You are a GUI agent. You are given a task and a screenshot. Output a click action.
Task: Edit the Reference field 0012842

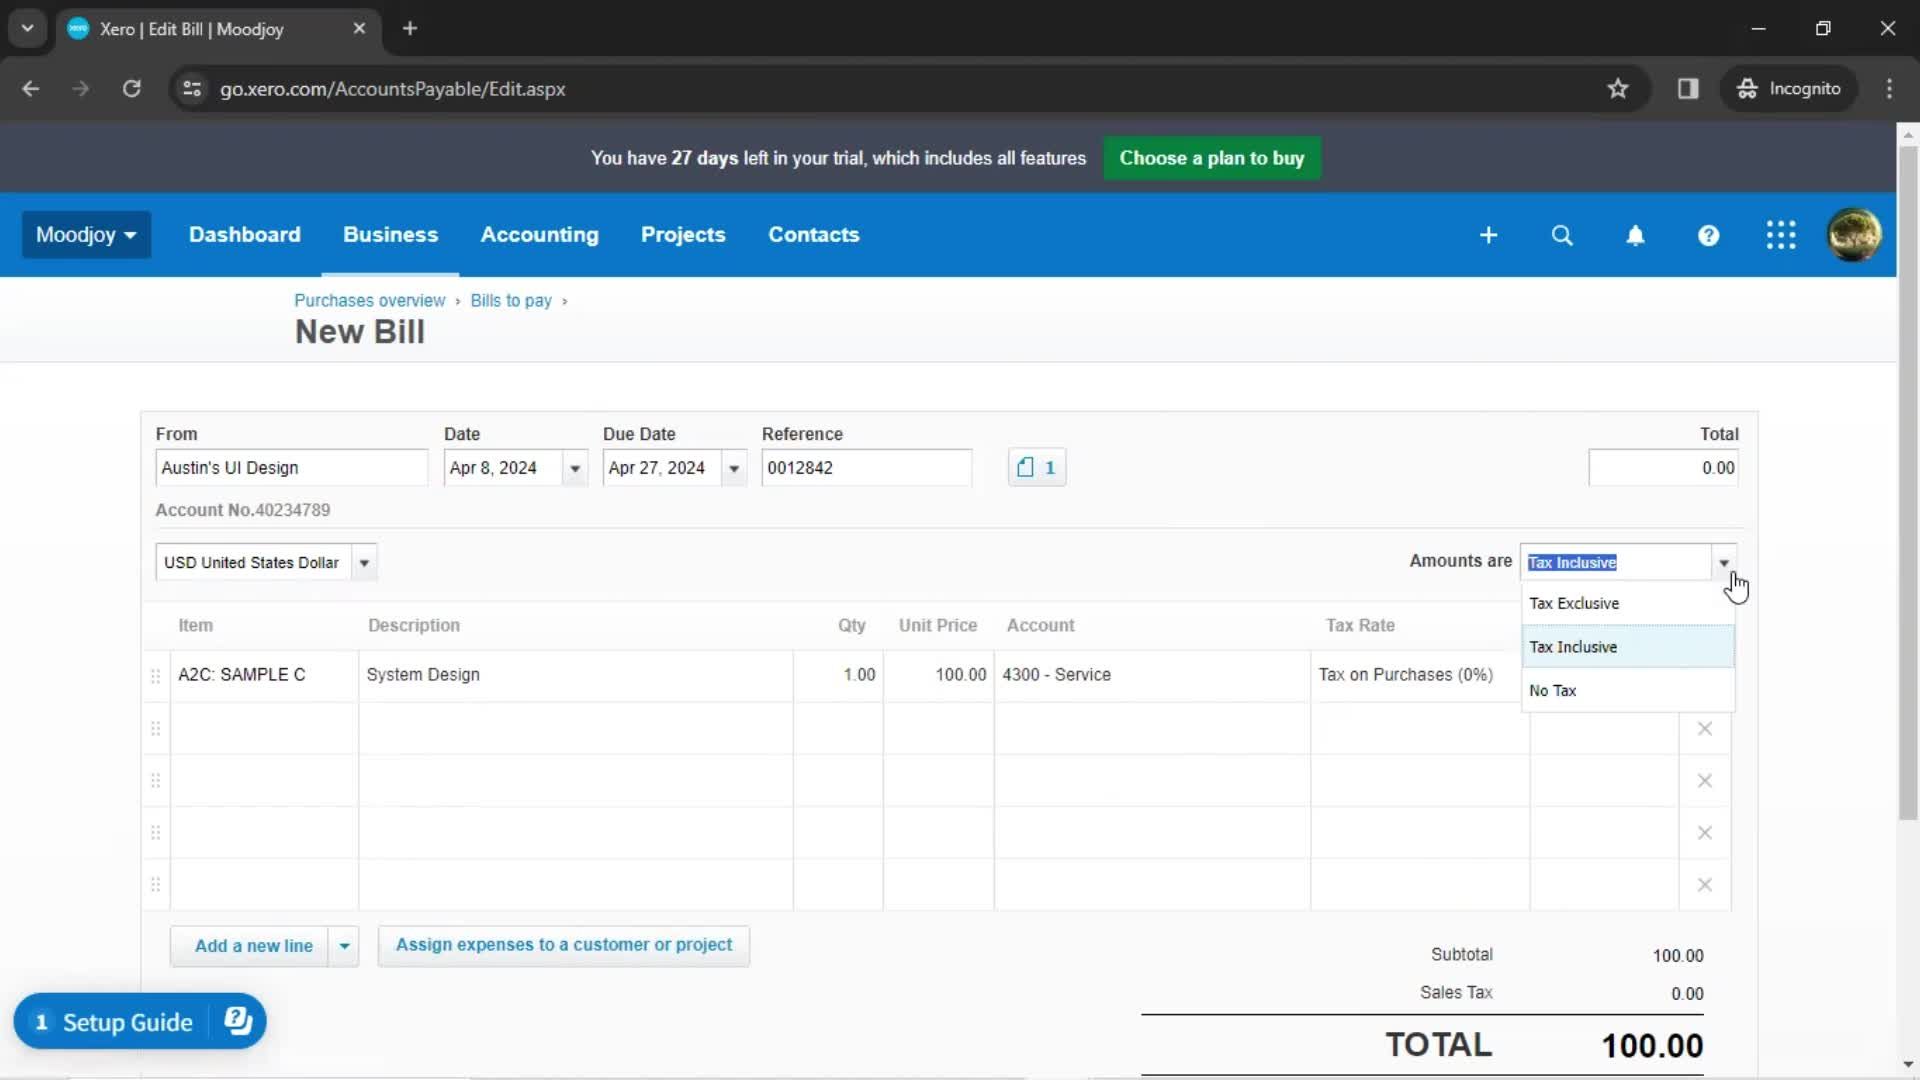[x=866, y=468]
